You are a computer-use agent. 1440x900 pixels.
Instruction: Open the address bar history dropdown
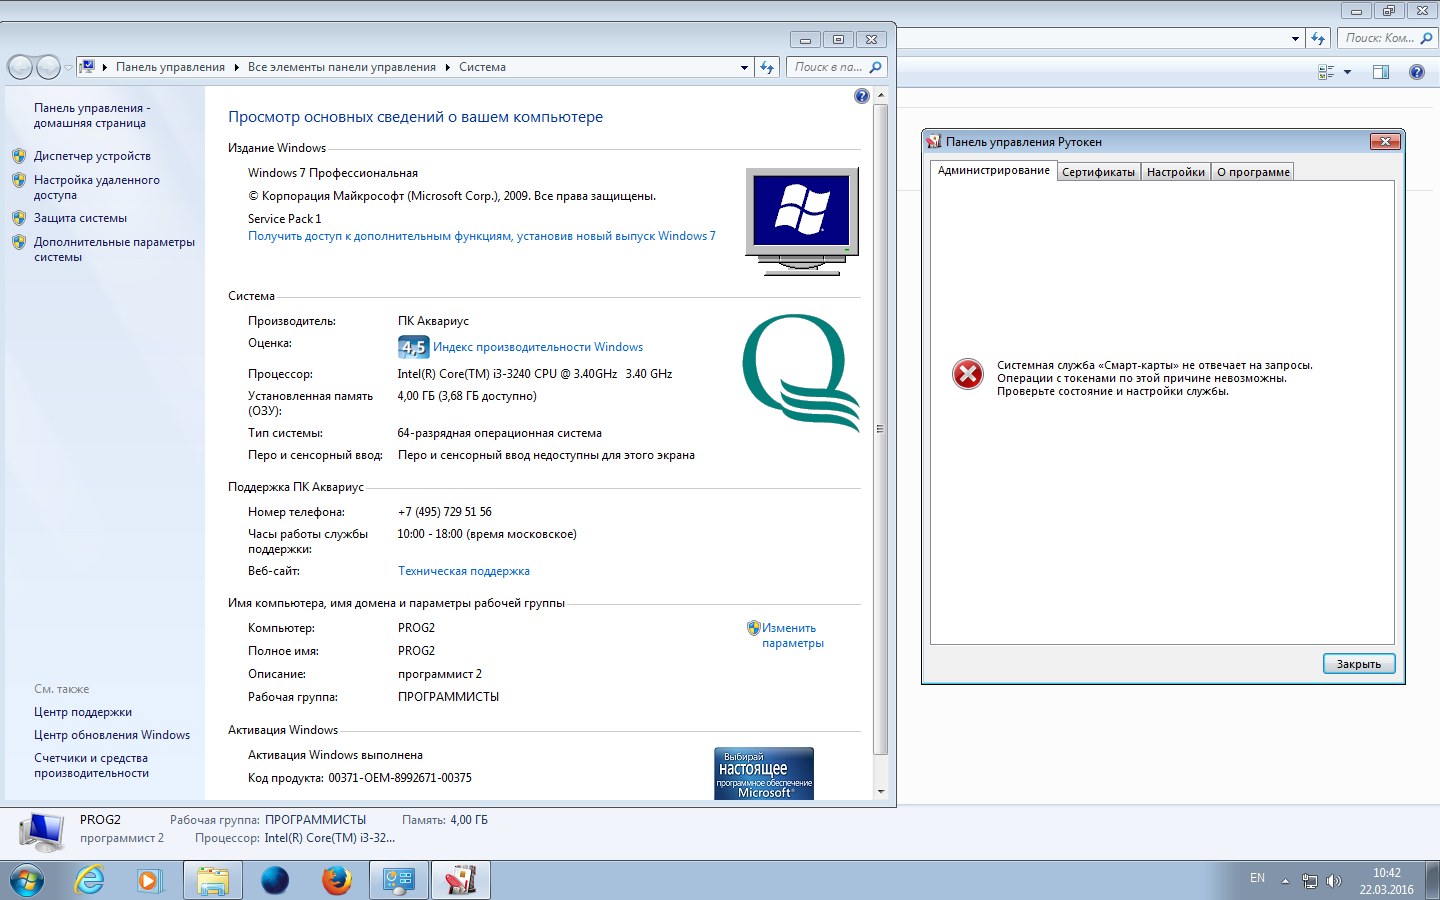[x=744, y=68]
